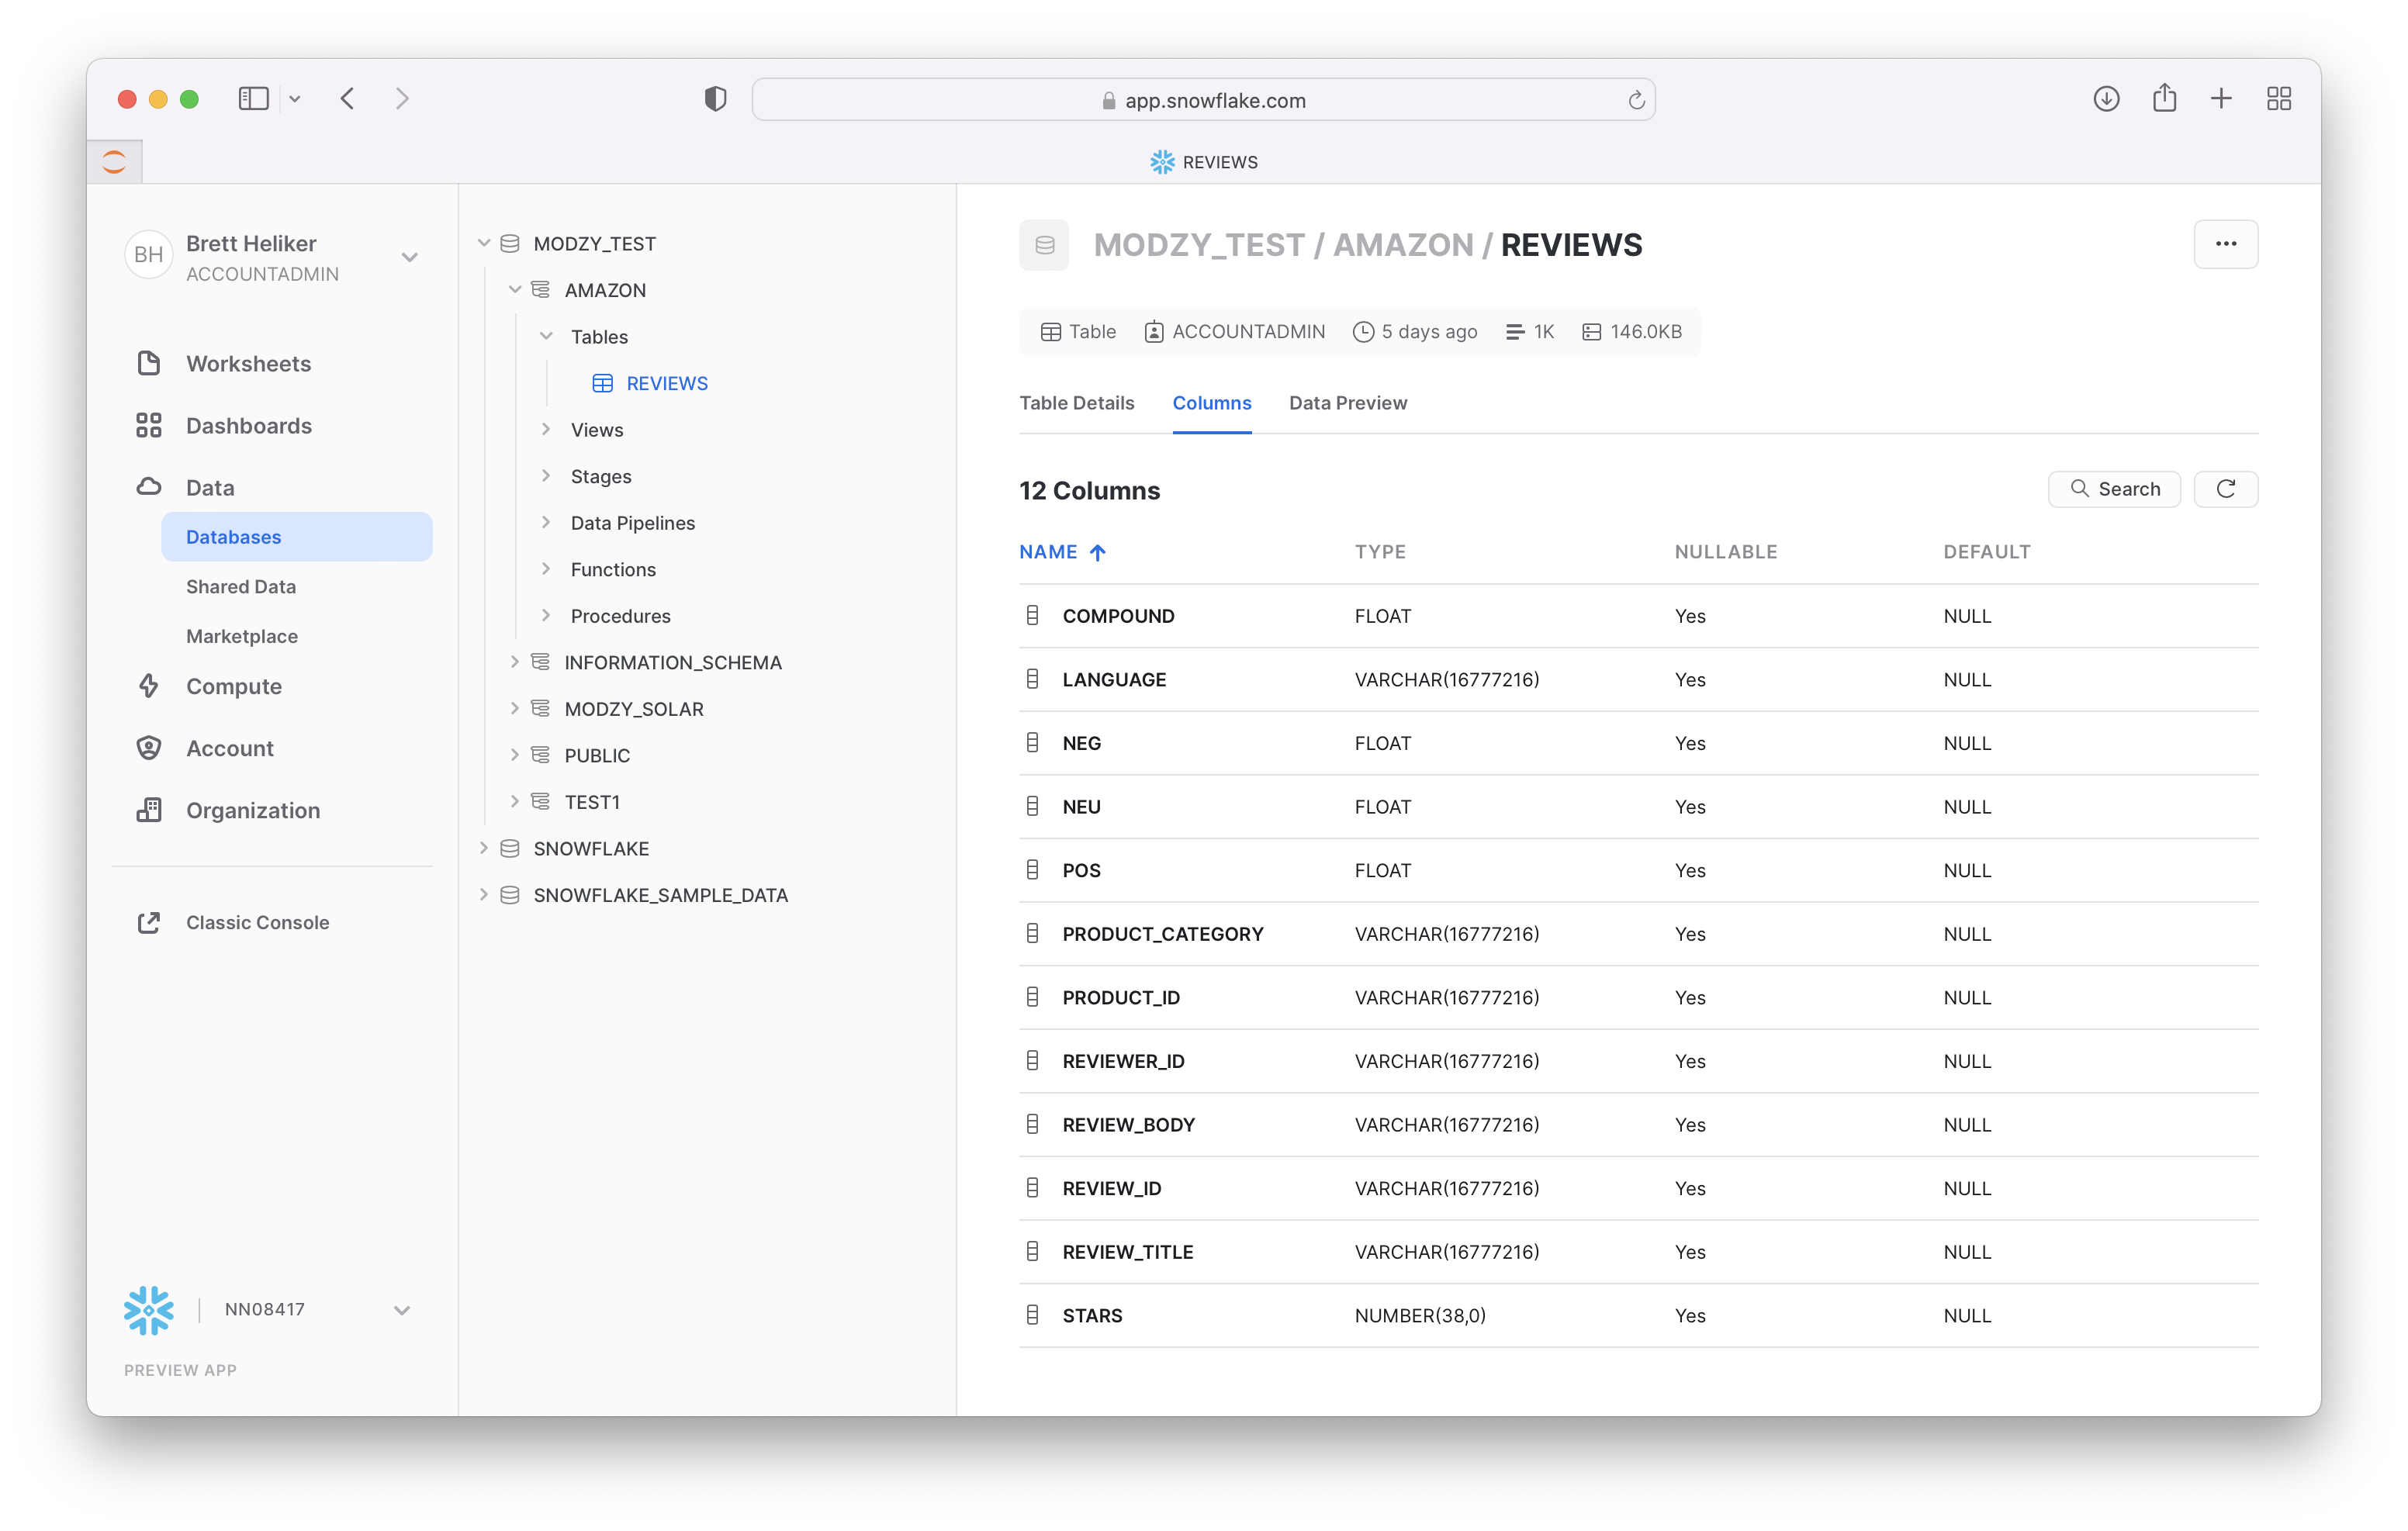
Task: Open Shared Data in sidebar
Action: (241, 587)
